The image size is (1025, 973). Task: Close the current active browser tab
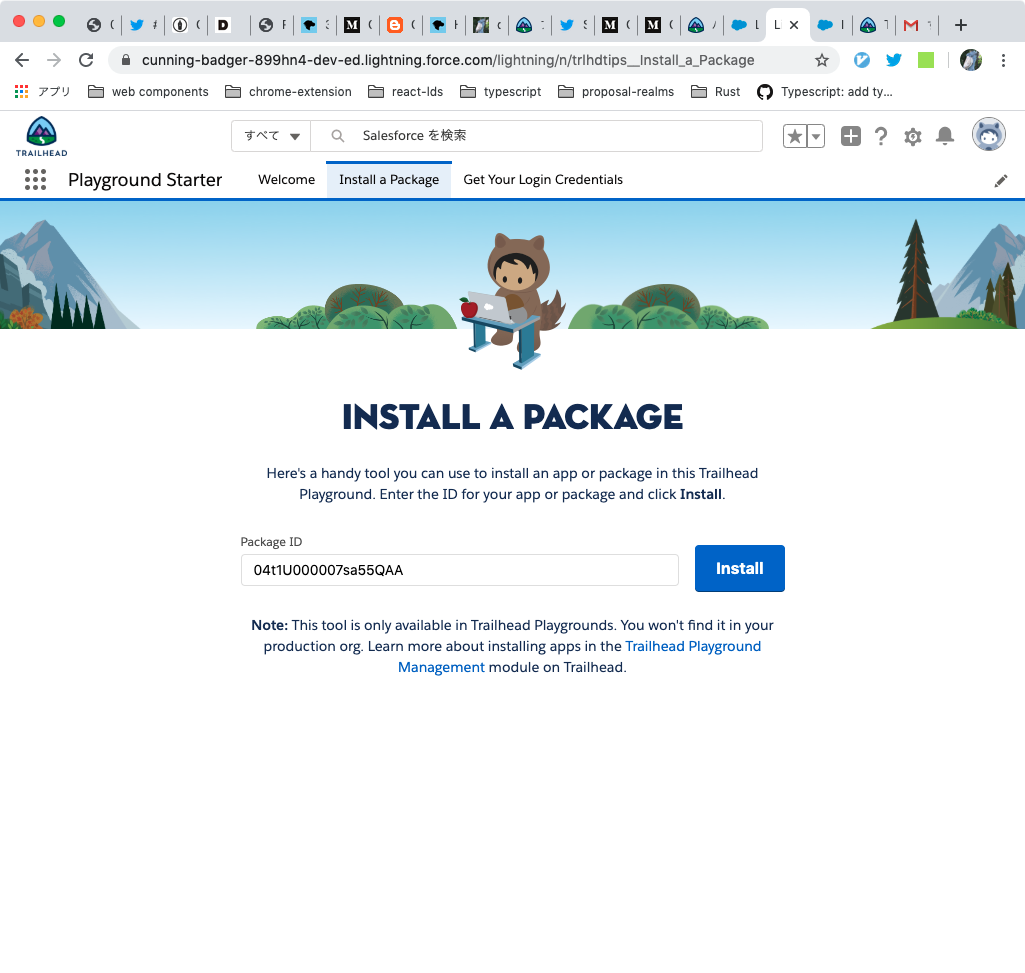[x=794, y=25]
